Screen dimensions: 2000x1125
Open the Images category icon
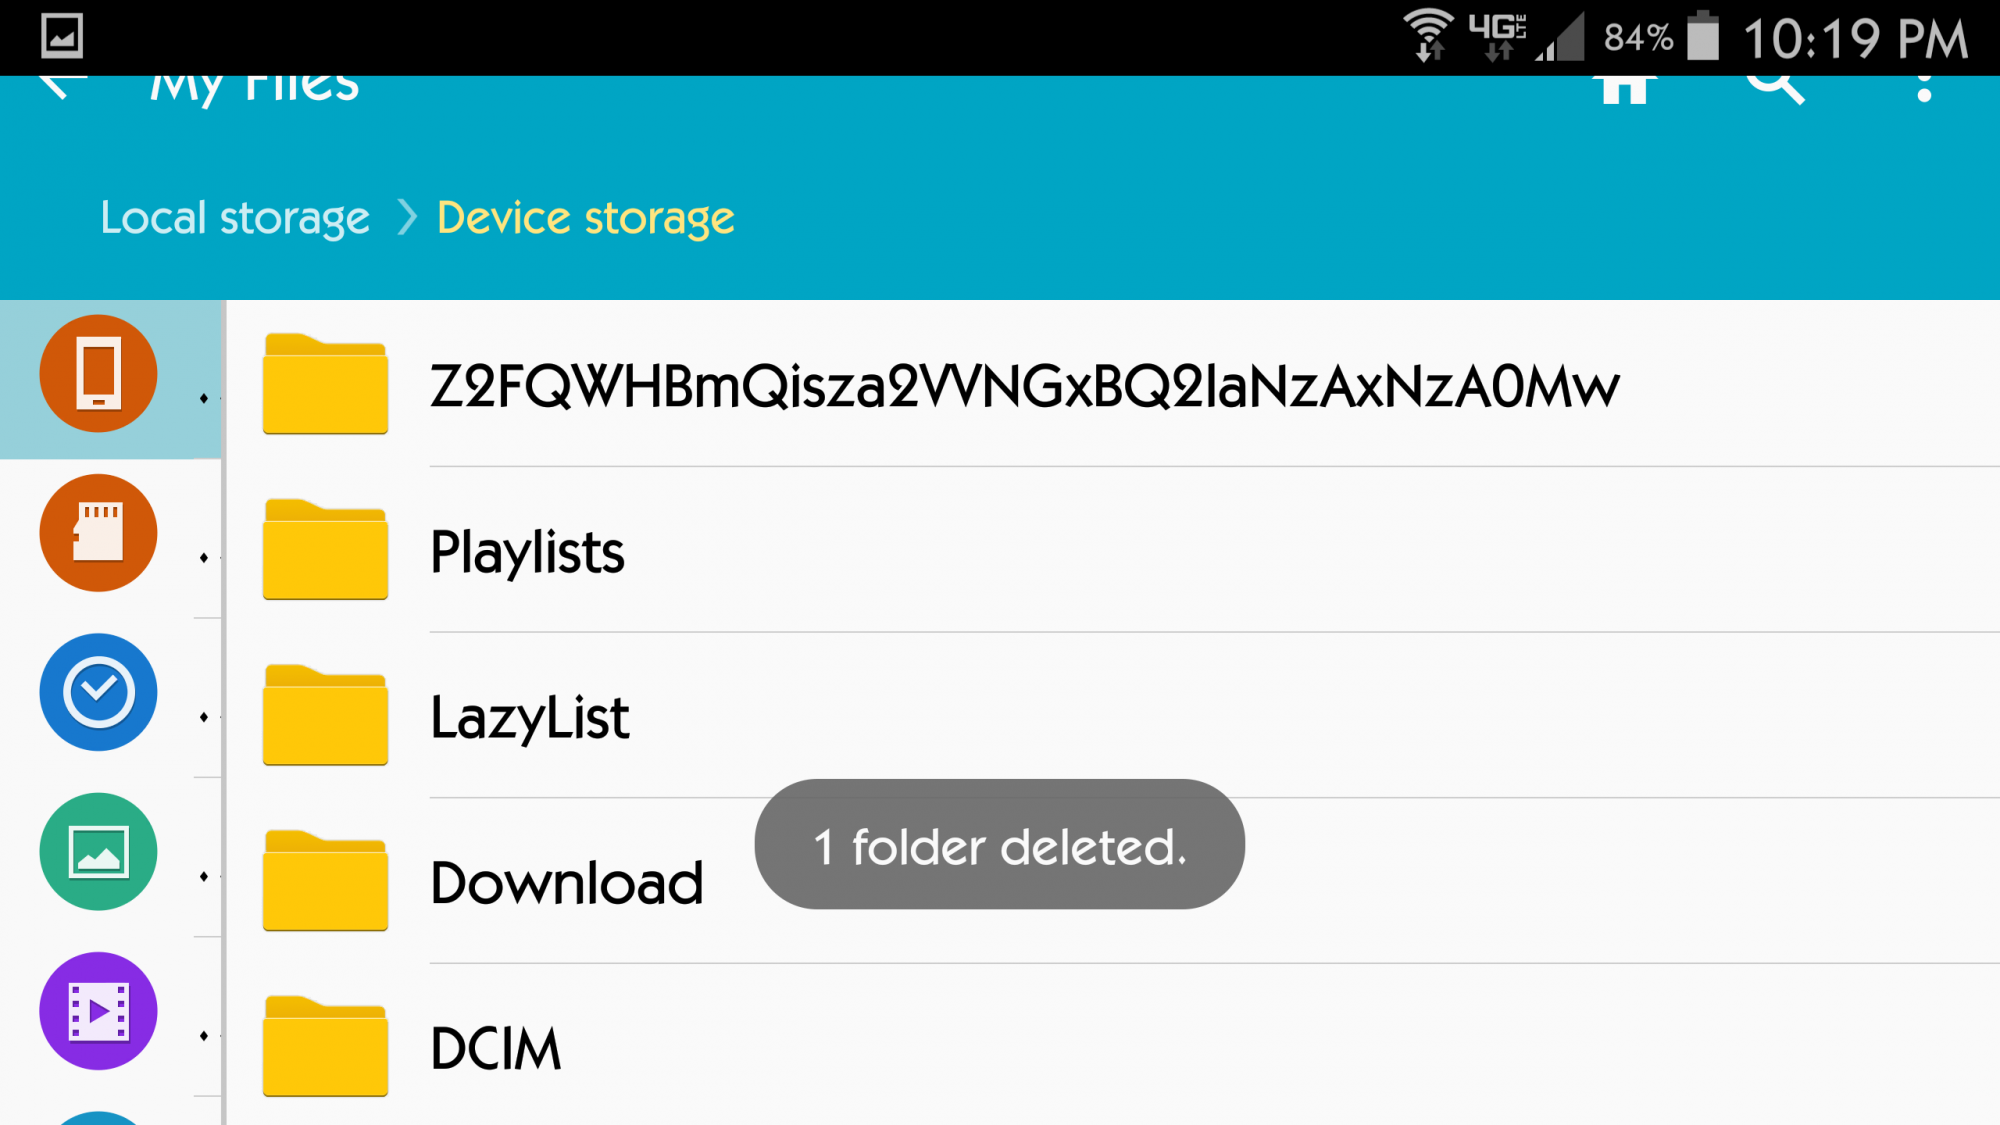(98, 851)
